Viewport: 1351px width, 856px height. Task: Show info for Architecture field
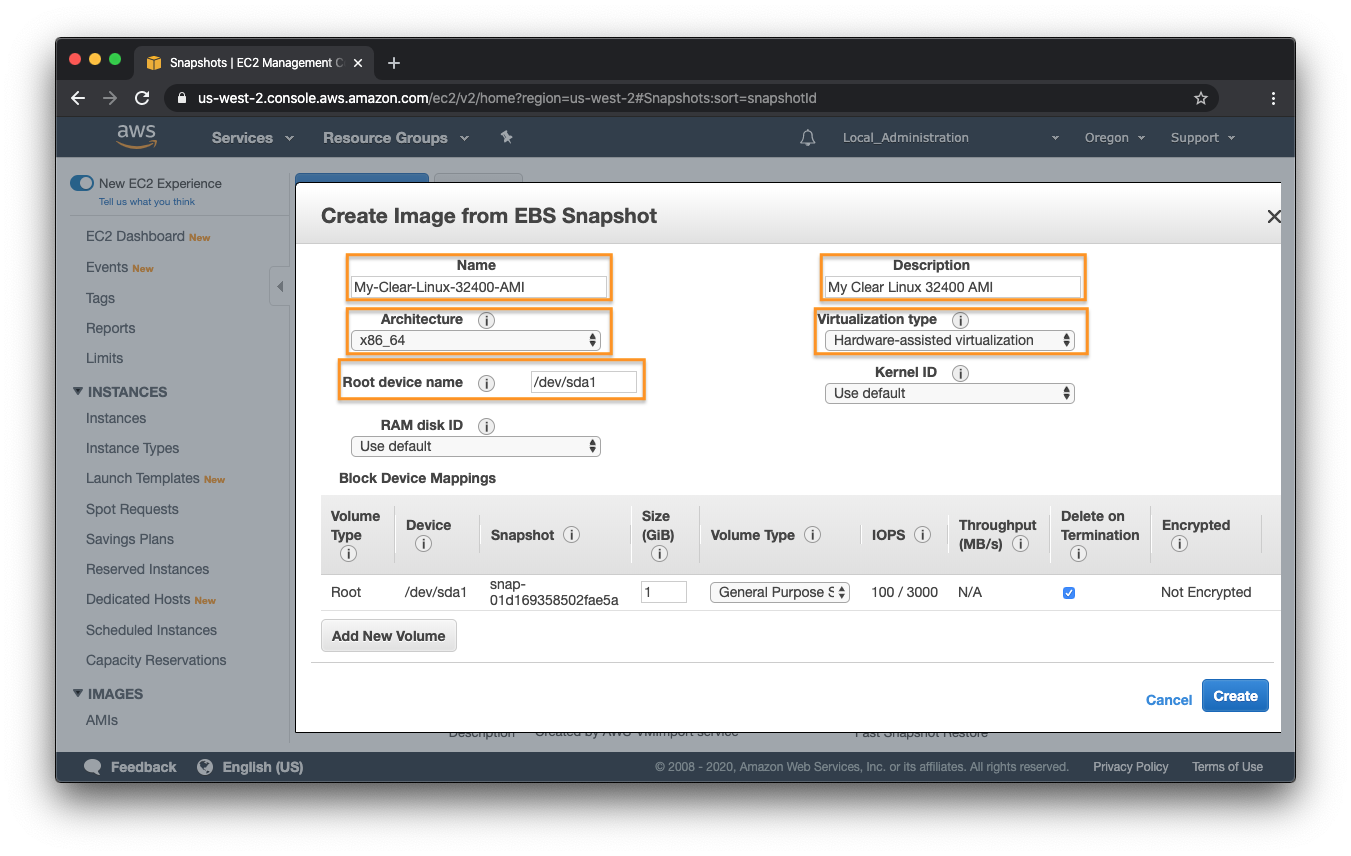point(487,321)
